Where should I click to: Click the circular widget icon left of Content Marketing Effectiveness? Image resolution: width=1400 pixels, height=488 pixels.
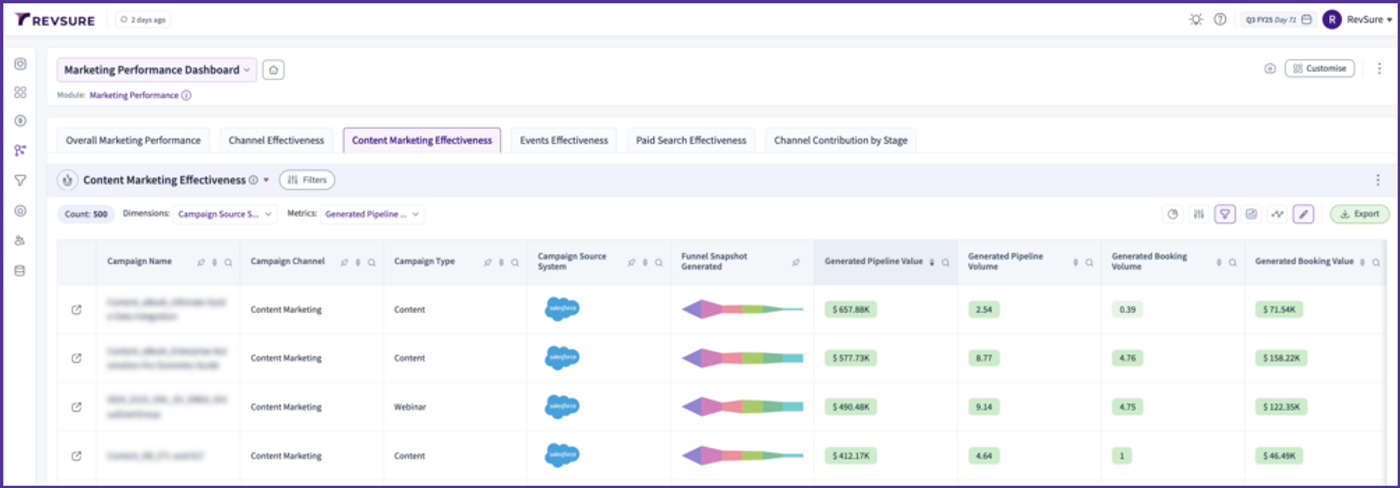click(68, 180)
